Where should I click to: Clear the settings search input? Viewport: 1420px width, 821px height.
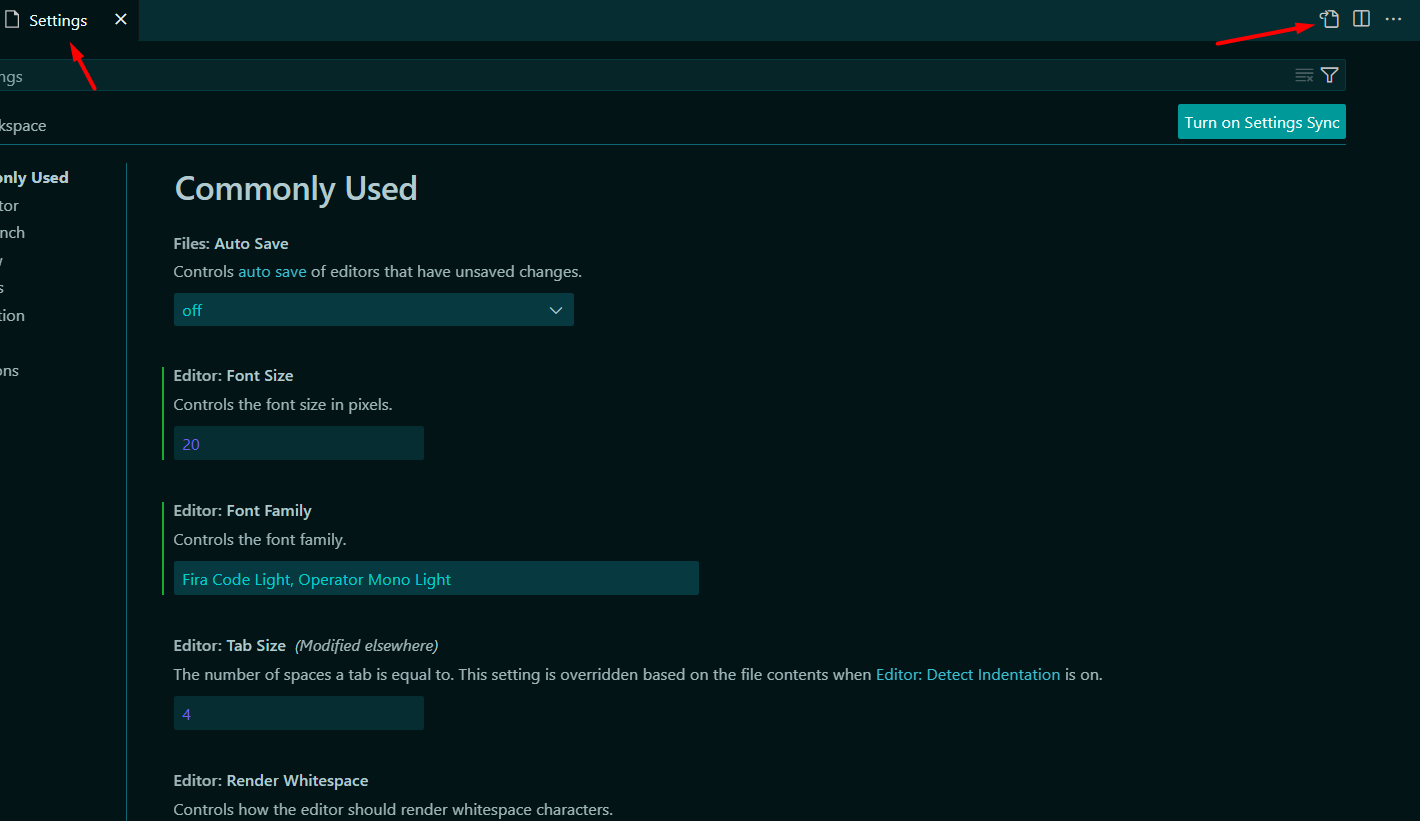(x=1304, y=75)
